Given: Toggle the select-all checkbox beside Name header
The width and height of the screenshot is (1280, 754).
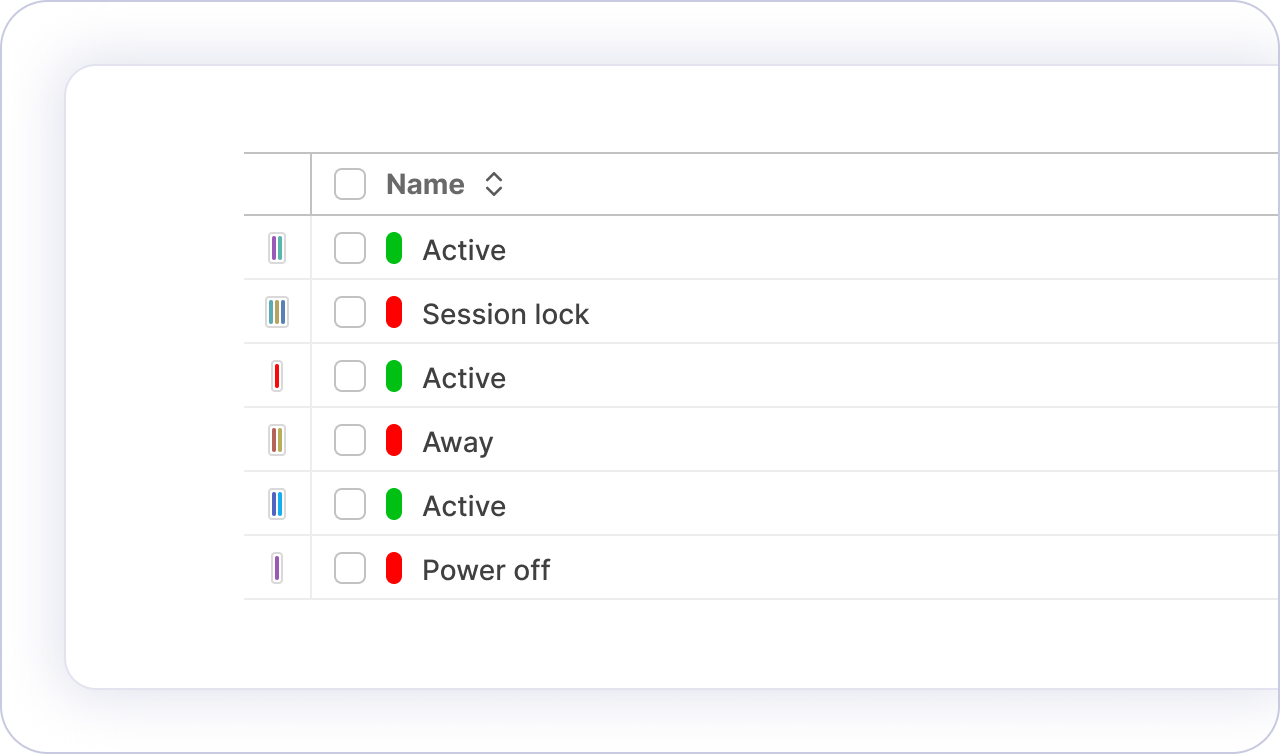Looking at the screenshot, I should click(x=350, y=184).
